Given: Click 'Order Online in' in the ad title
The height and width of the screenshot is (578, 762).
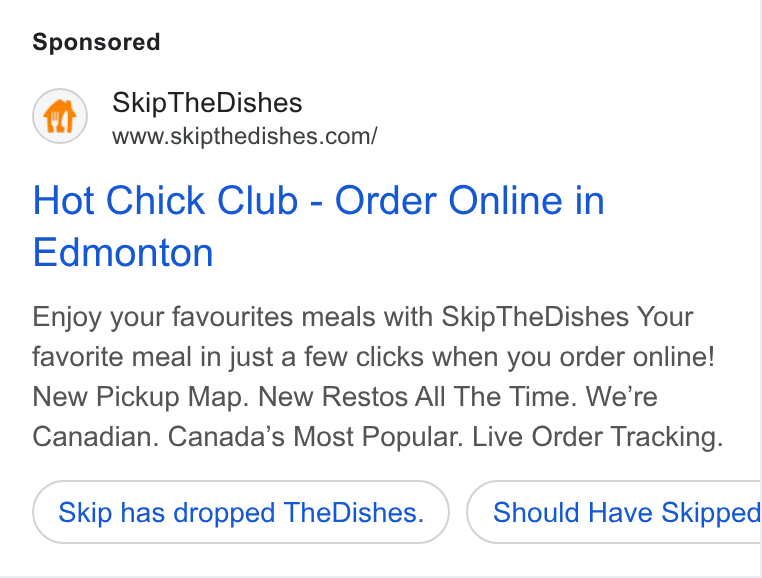Looking at the screenshot, I should (469, 200).
